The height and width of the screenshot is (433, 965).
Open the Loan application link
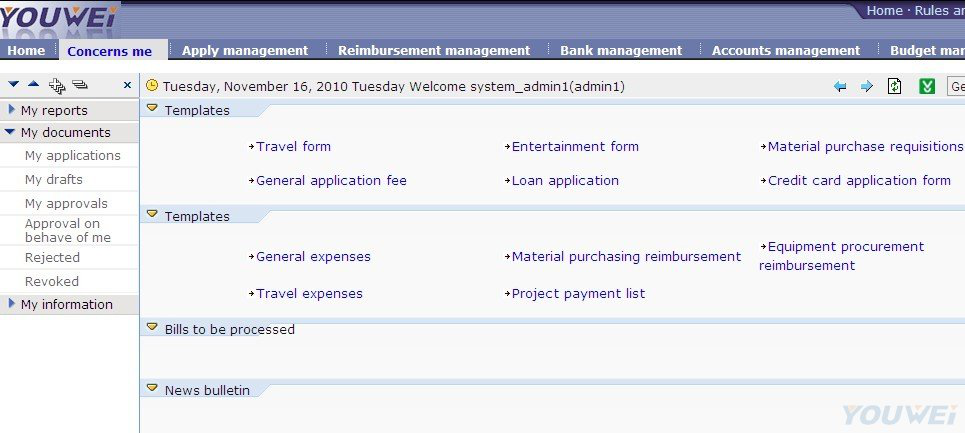[565, 181]
